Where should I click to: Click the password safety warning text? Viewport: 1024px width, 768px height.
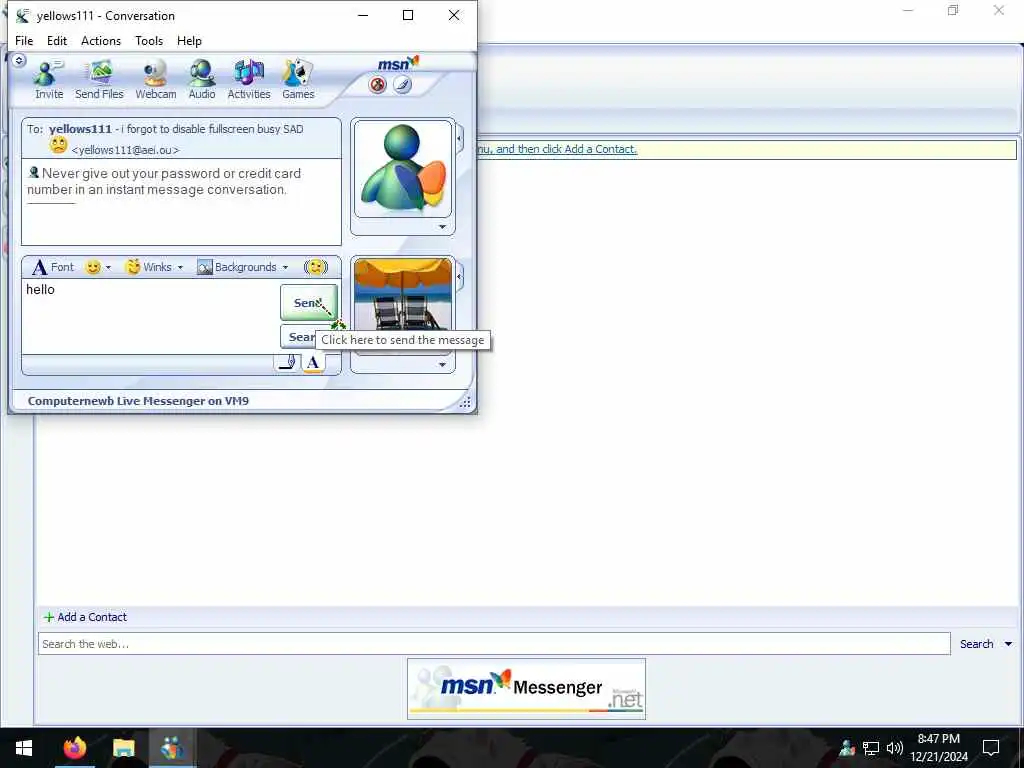164,182
